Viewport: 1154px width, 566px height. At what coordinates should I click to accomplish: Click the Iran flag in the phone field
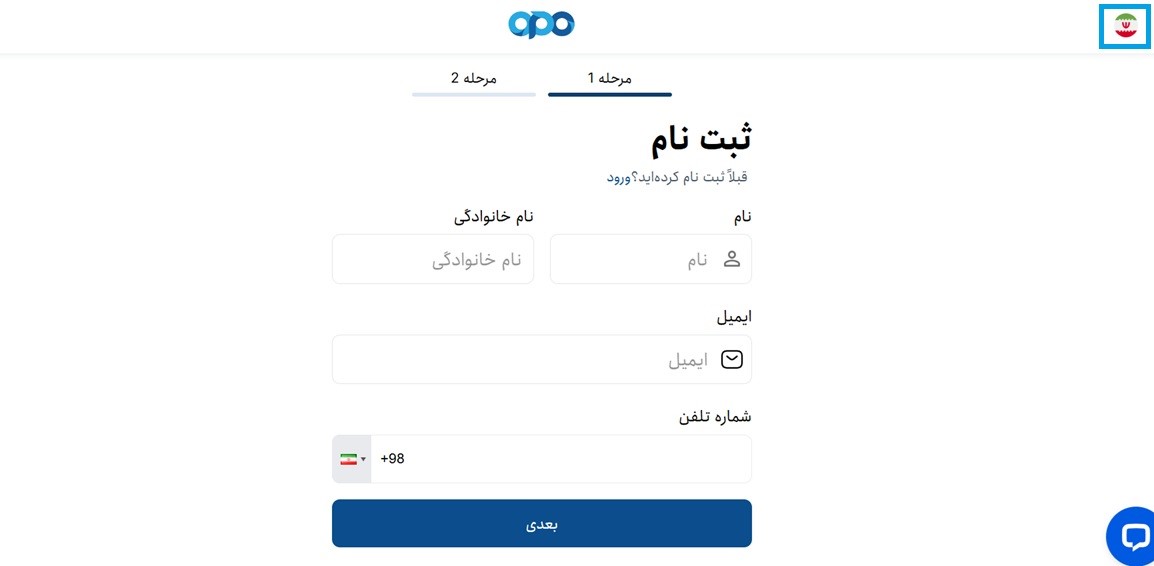[348, 459]
